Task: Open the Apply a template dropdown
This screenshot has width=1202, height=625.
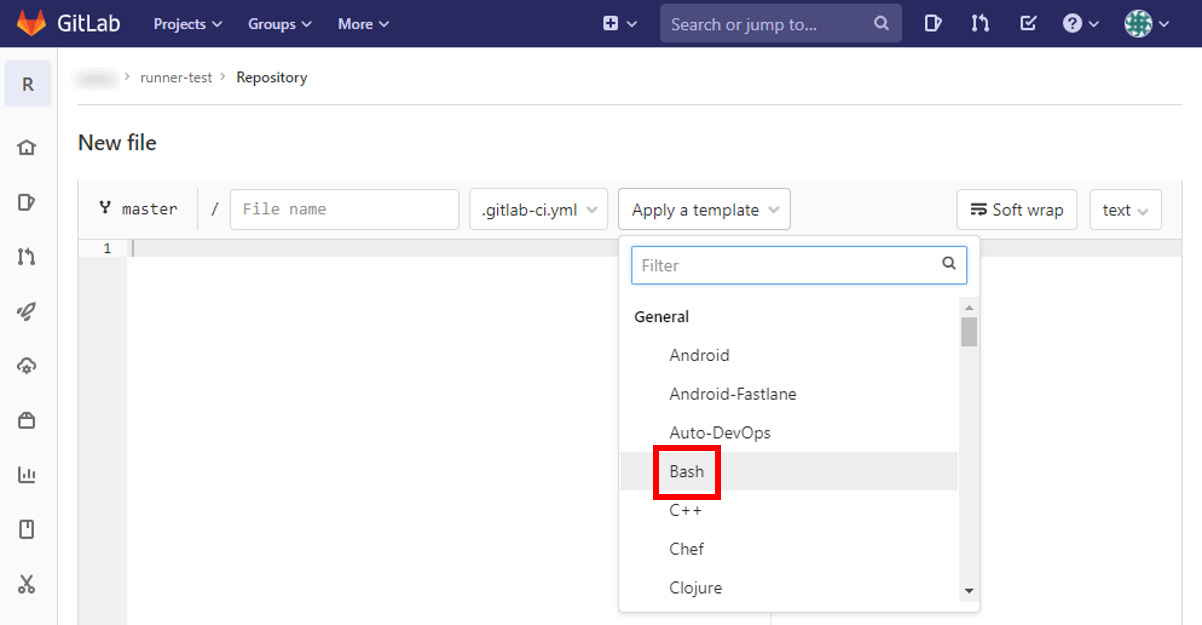Action: coord(704,209)
